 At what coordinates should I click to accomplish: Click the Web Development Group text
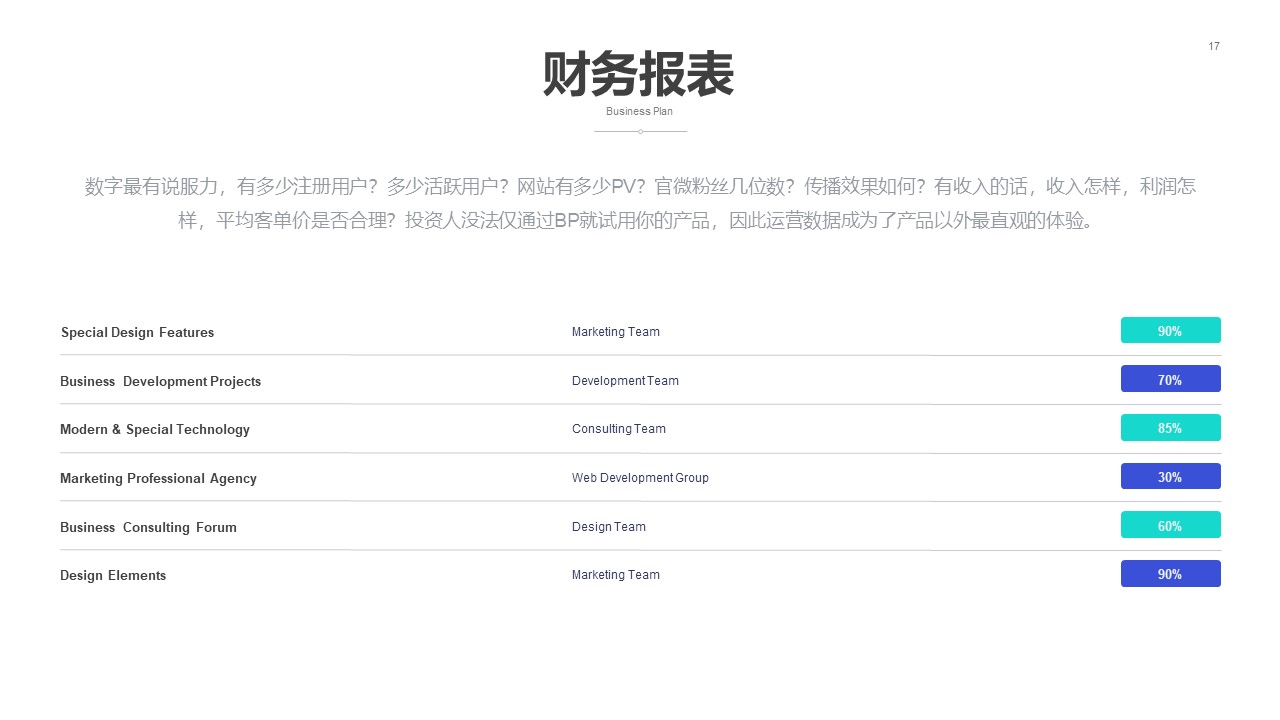pos(640,478)
